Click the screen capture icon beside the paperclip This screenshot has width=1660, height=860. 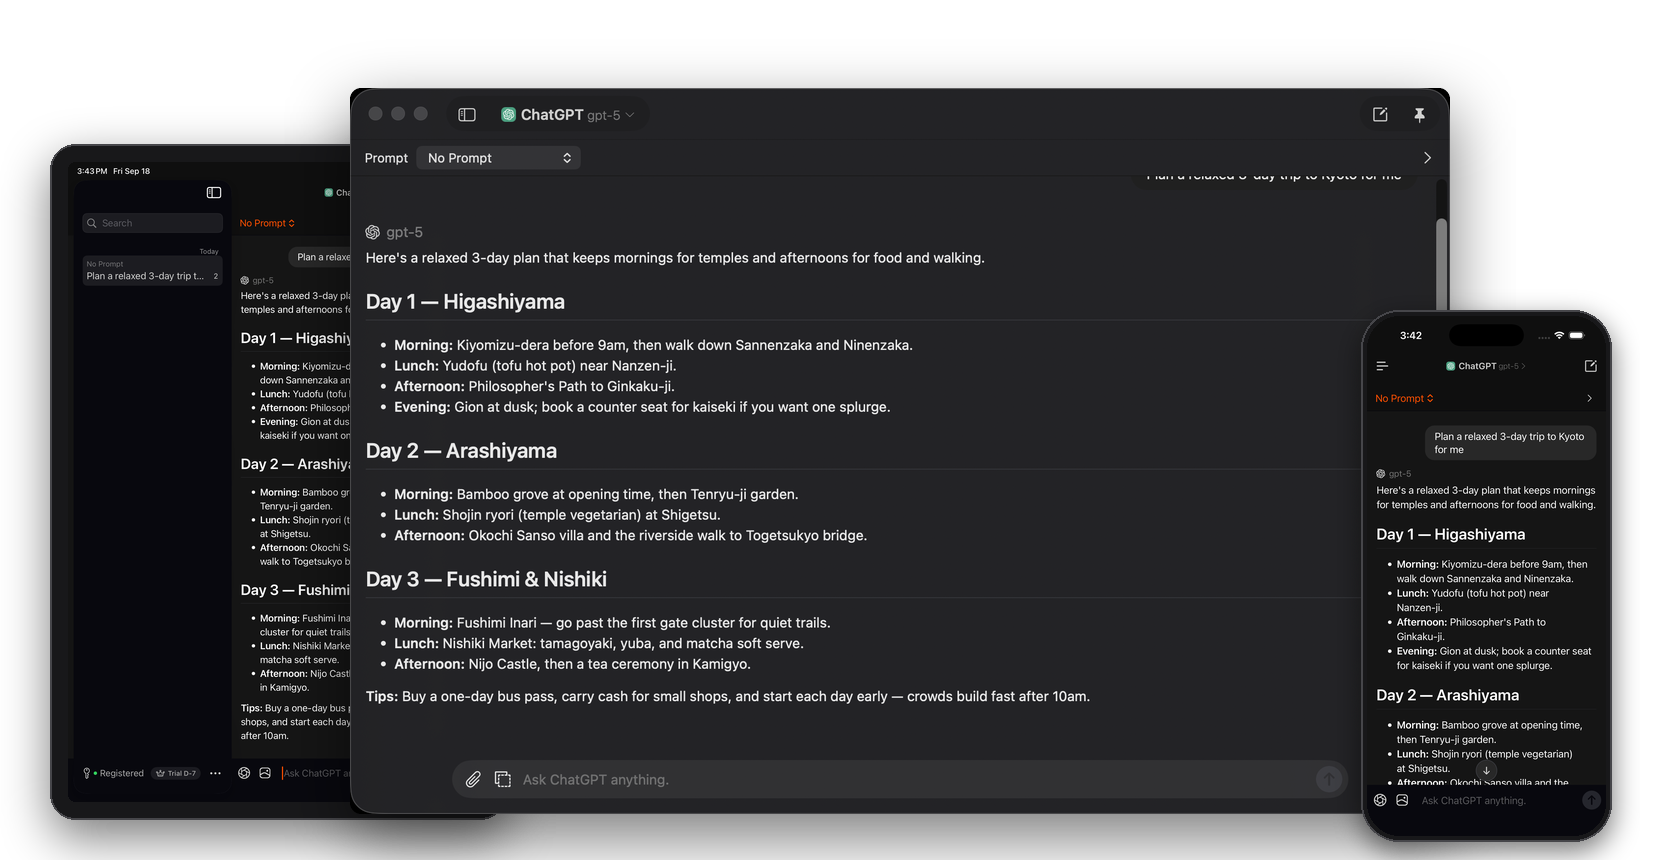click(x=503, y=779)
